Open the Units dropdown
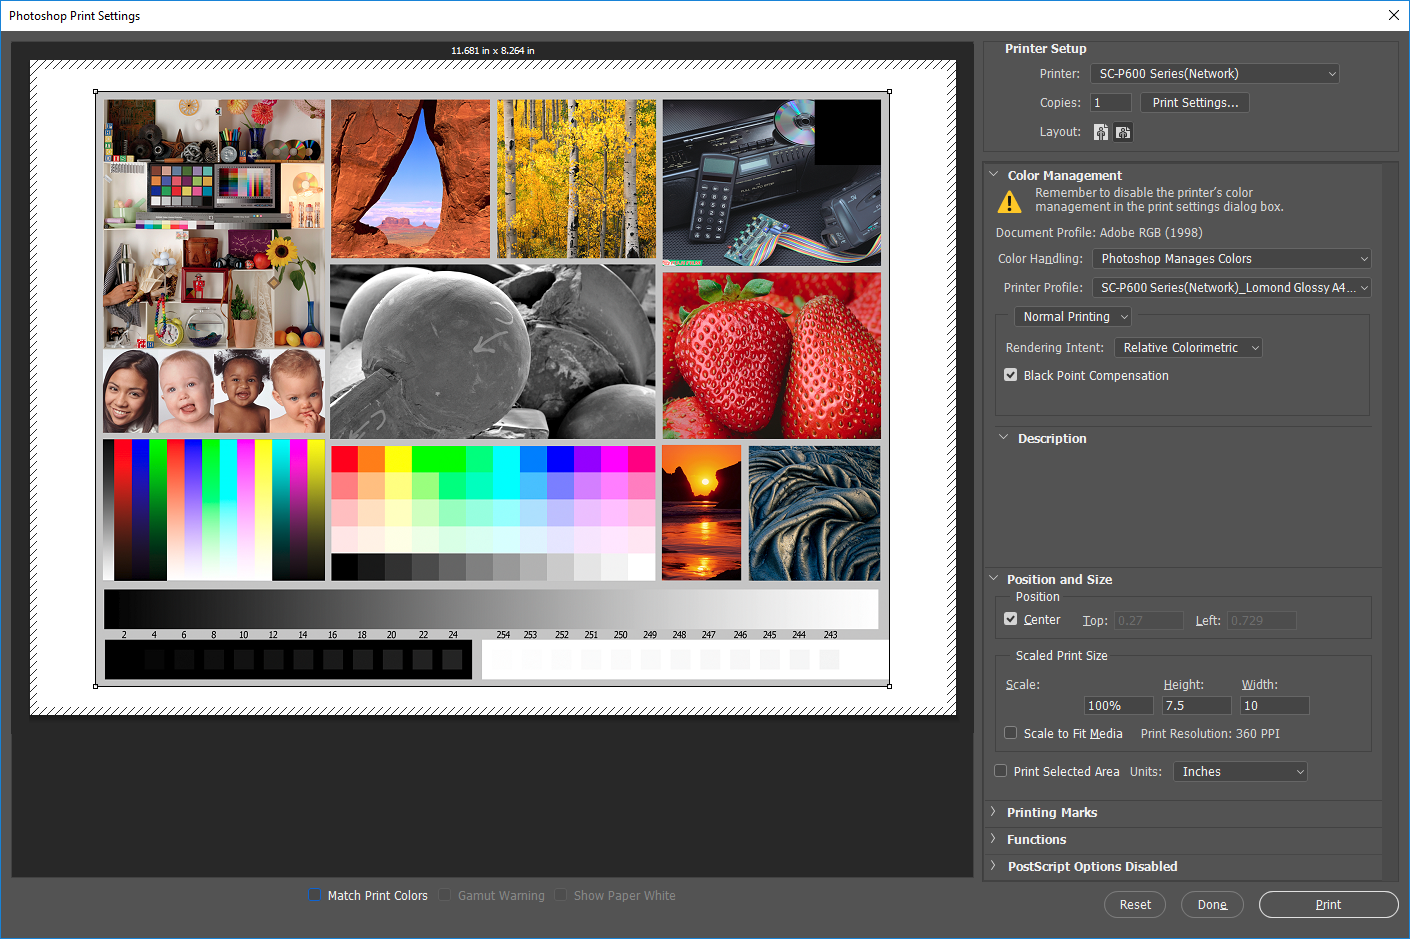 click(x=1240, y=771)
